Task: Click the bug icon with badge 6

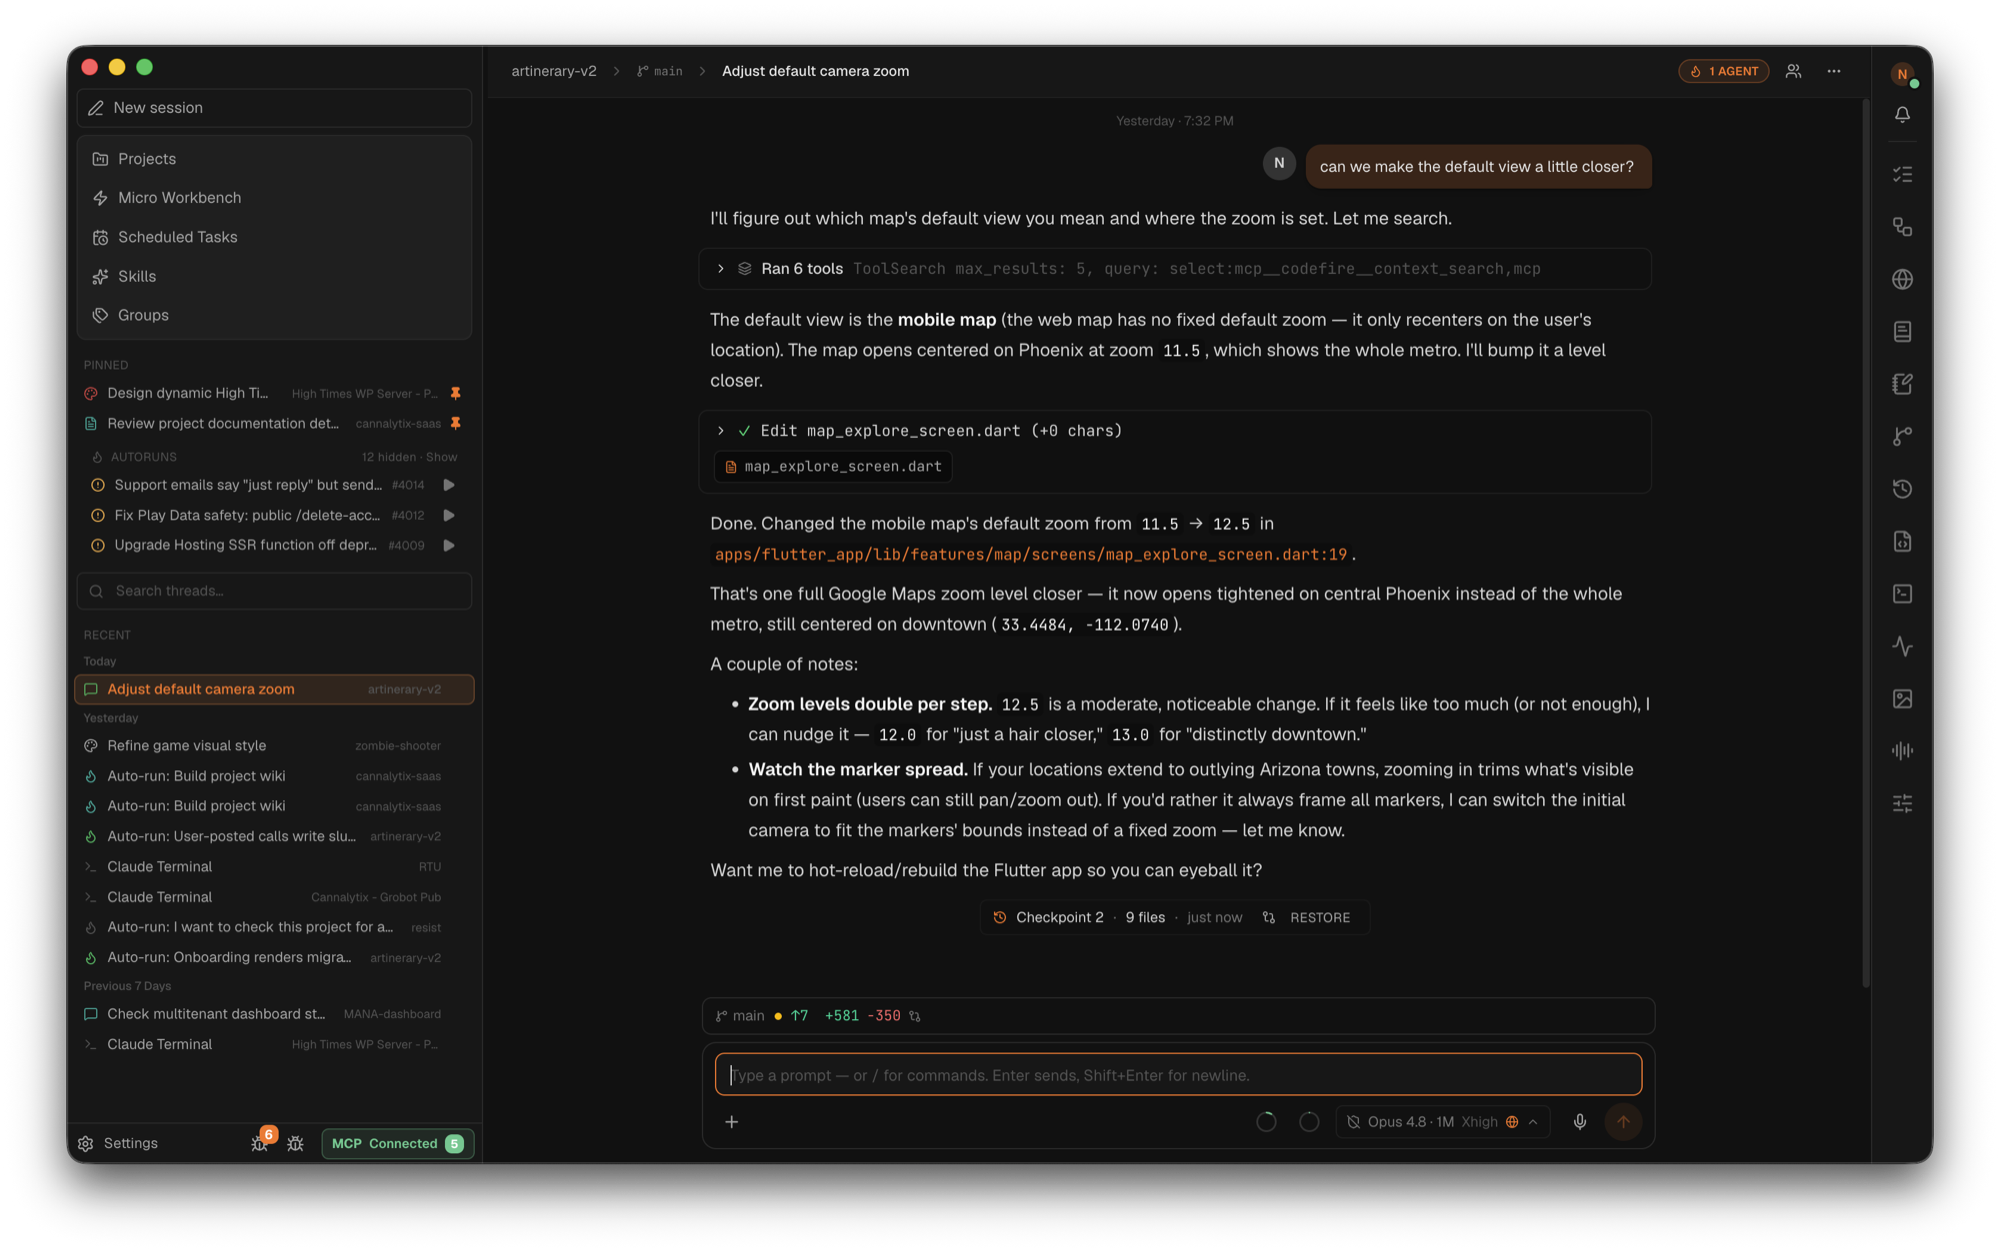Action: point(261,1142)
